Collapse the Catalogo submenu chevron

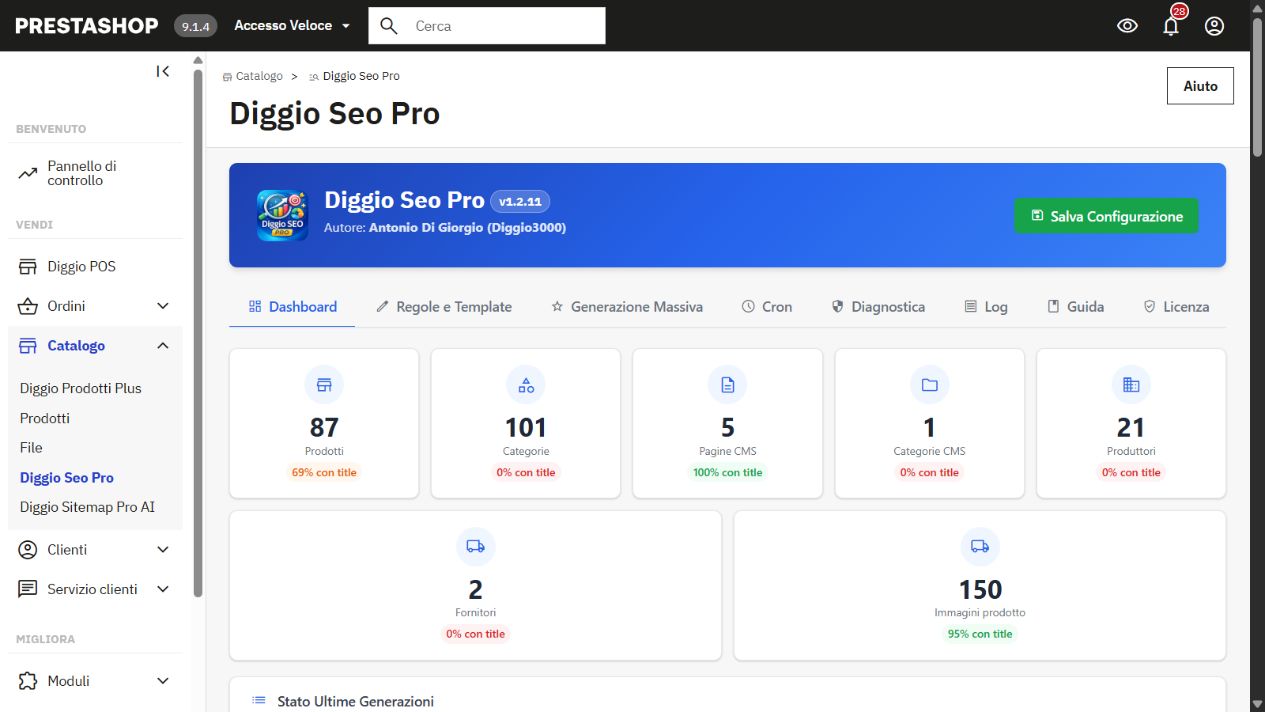point(163,346)
